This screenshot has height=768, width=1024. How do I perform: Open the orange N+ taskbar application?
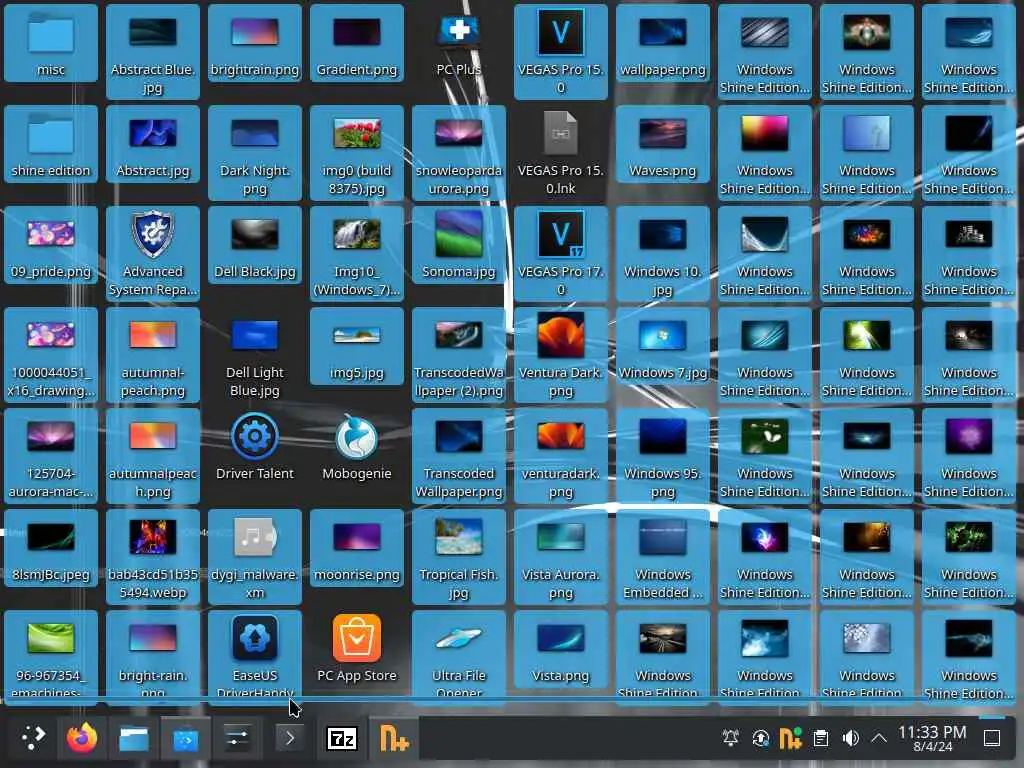point(394,739)
